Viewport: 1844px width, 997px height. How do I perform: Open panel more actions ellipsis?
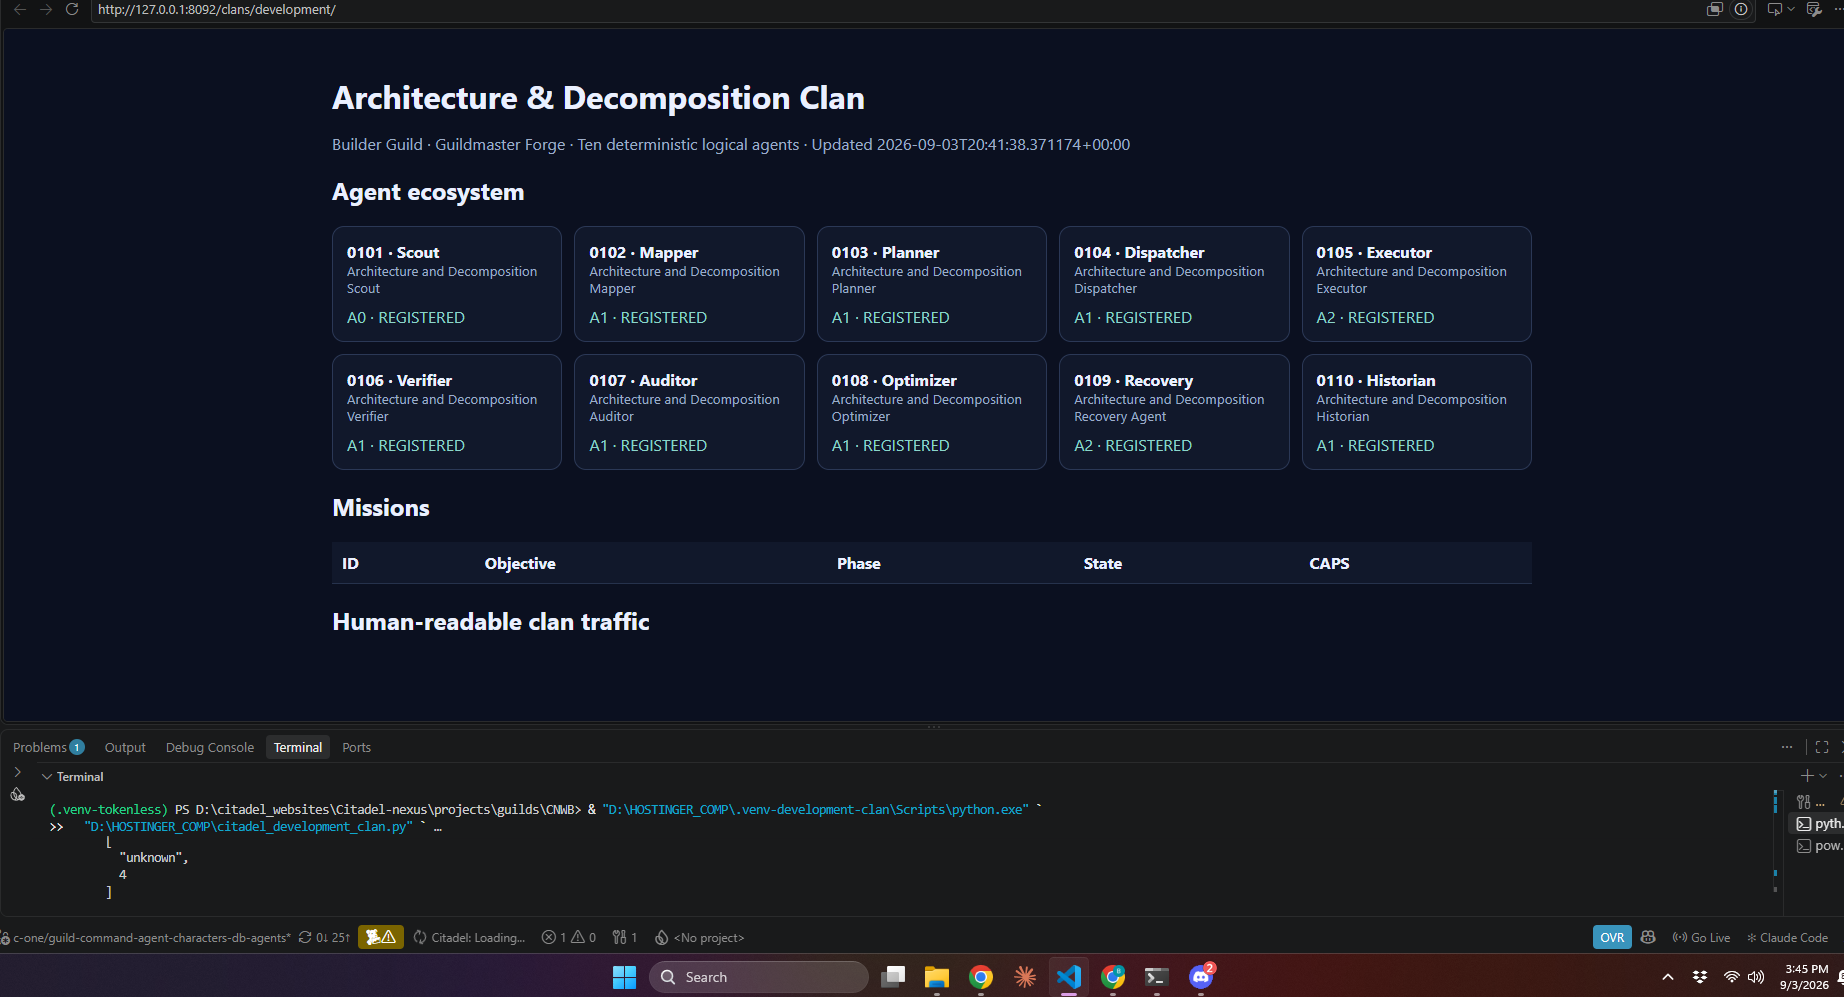[x=1787, y=747]
